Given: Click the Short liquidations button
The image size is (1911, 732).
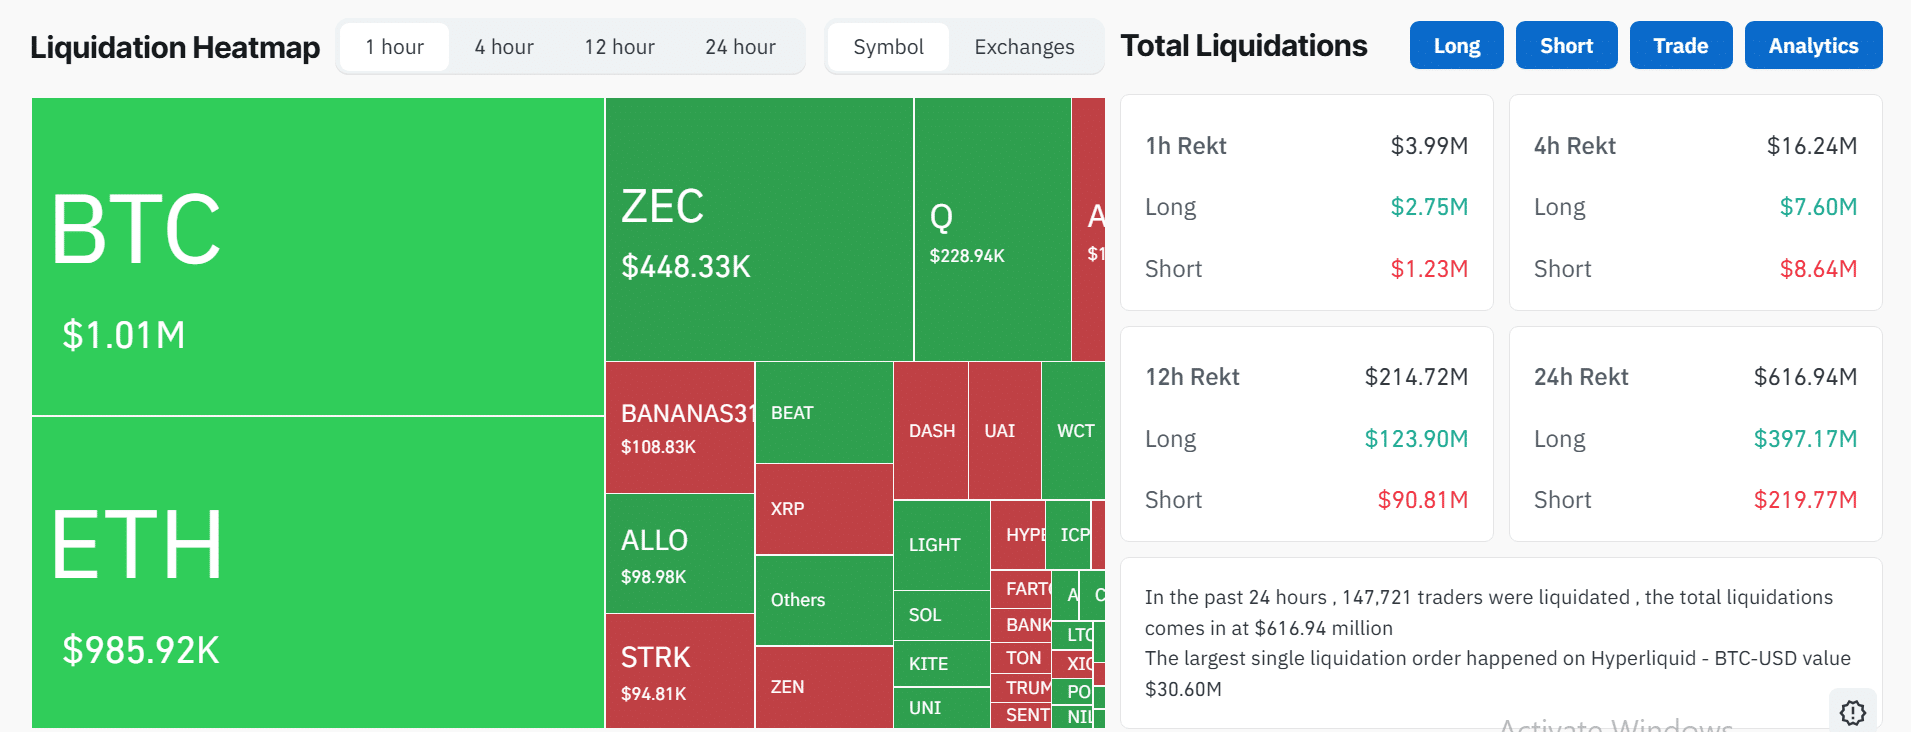Looking at the screenshot, I should [x=1566, y=45].
